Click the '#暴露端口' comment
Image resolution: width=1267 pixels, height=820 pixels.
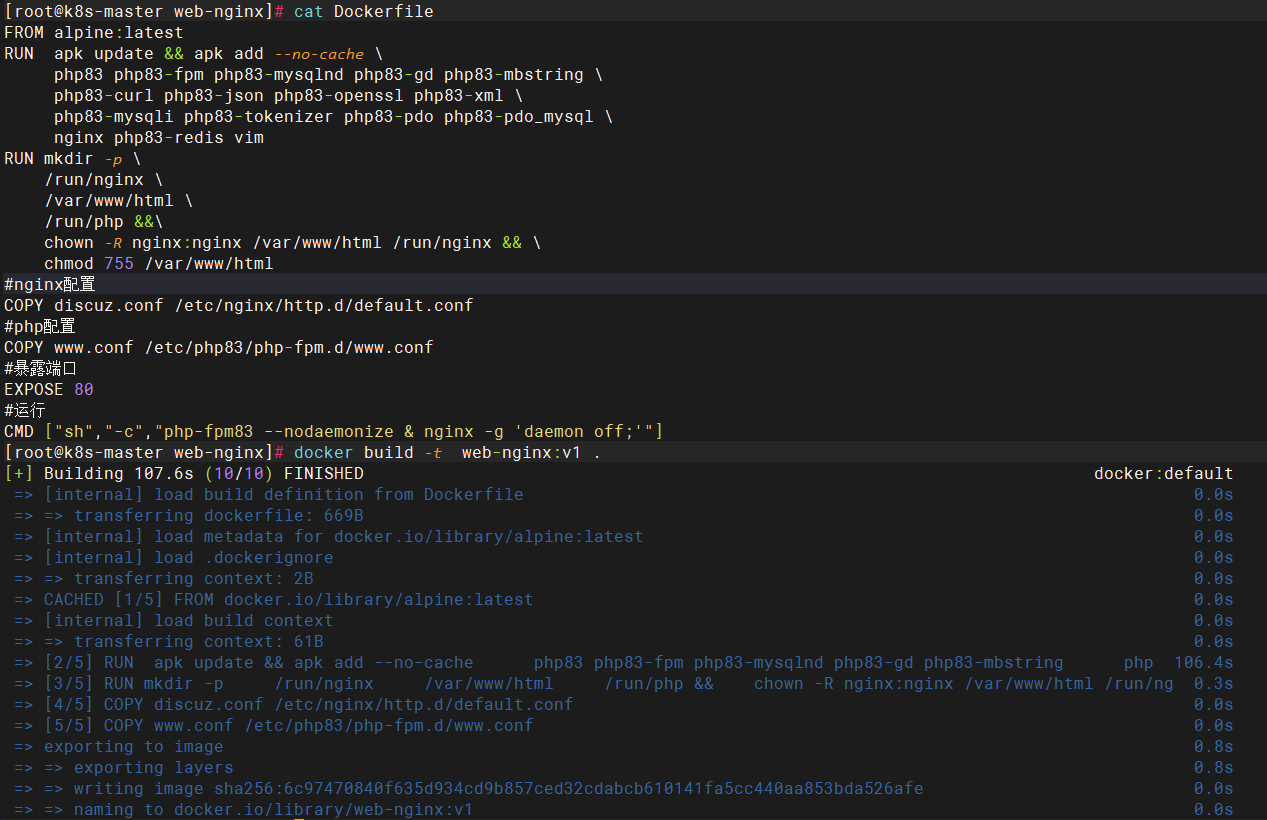(41, 368)
